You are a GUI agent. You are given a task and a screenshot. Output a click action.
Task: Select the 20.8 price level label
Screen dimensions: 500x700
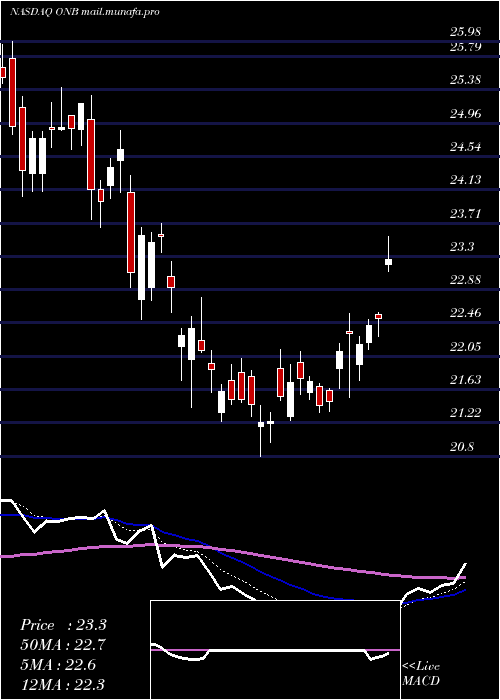click(462, 446)
